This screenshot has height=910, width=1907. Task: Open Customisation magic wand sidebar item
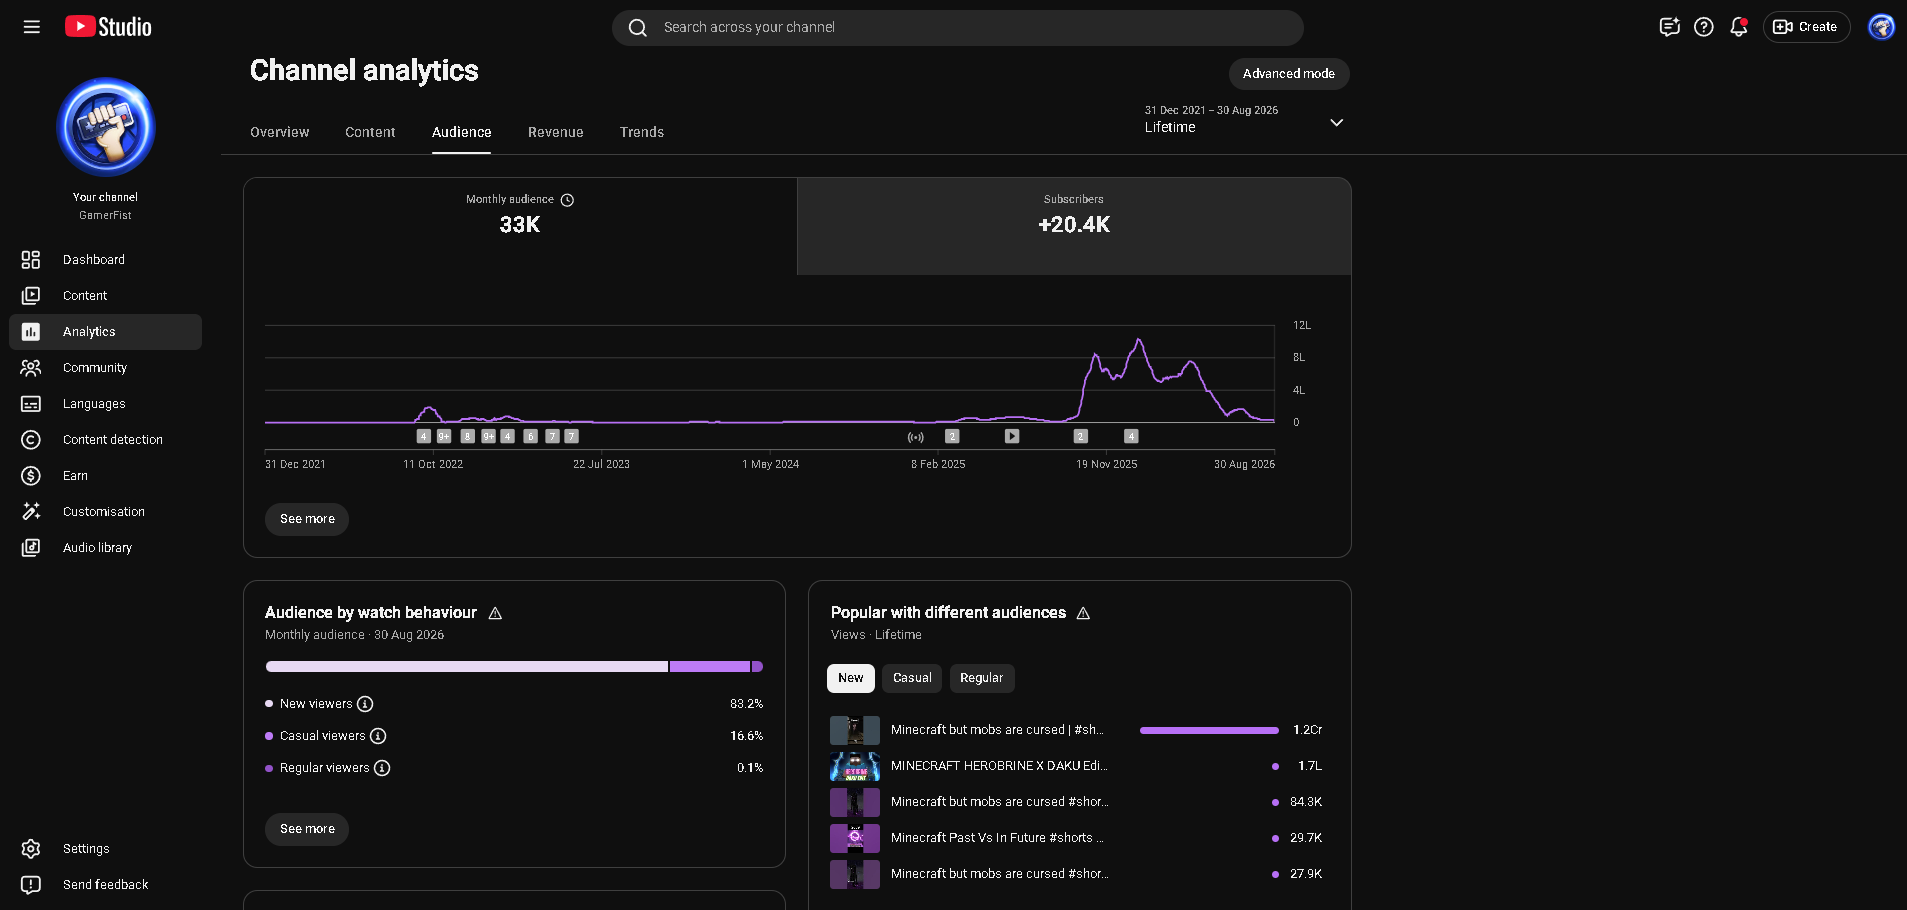pos(105,512)
